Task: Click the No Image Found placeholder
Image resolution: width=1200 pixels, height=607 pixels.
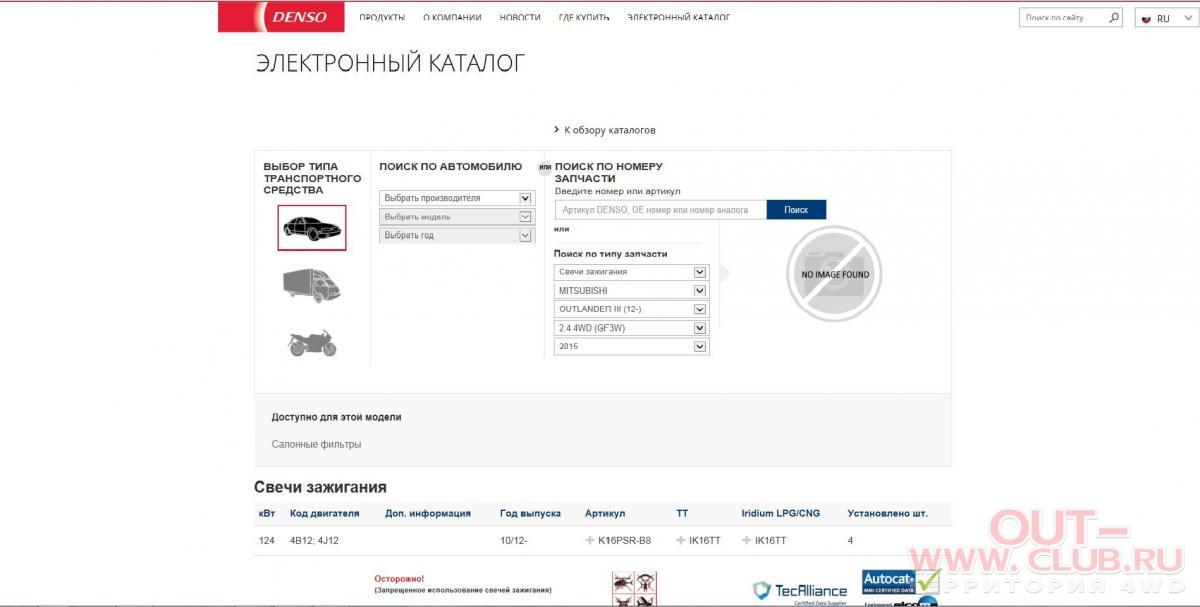Action: pos(835,274)
